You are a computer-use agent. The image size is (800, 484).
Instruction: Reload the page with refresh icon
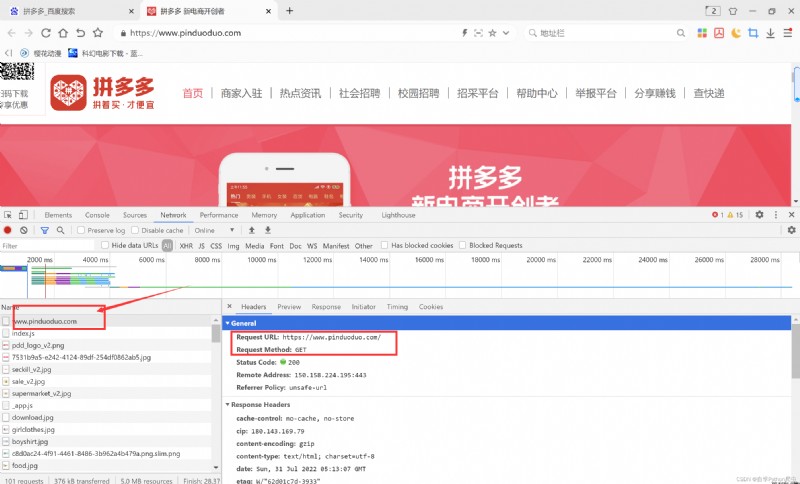[x=46, y=33]
